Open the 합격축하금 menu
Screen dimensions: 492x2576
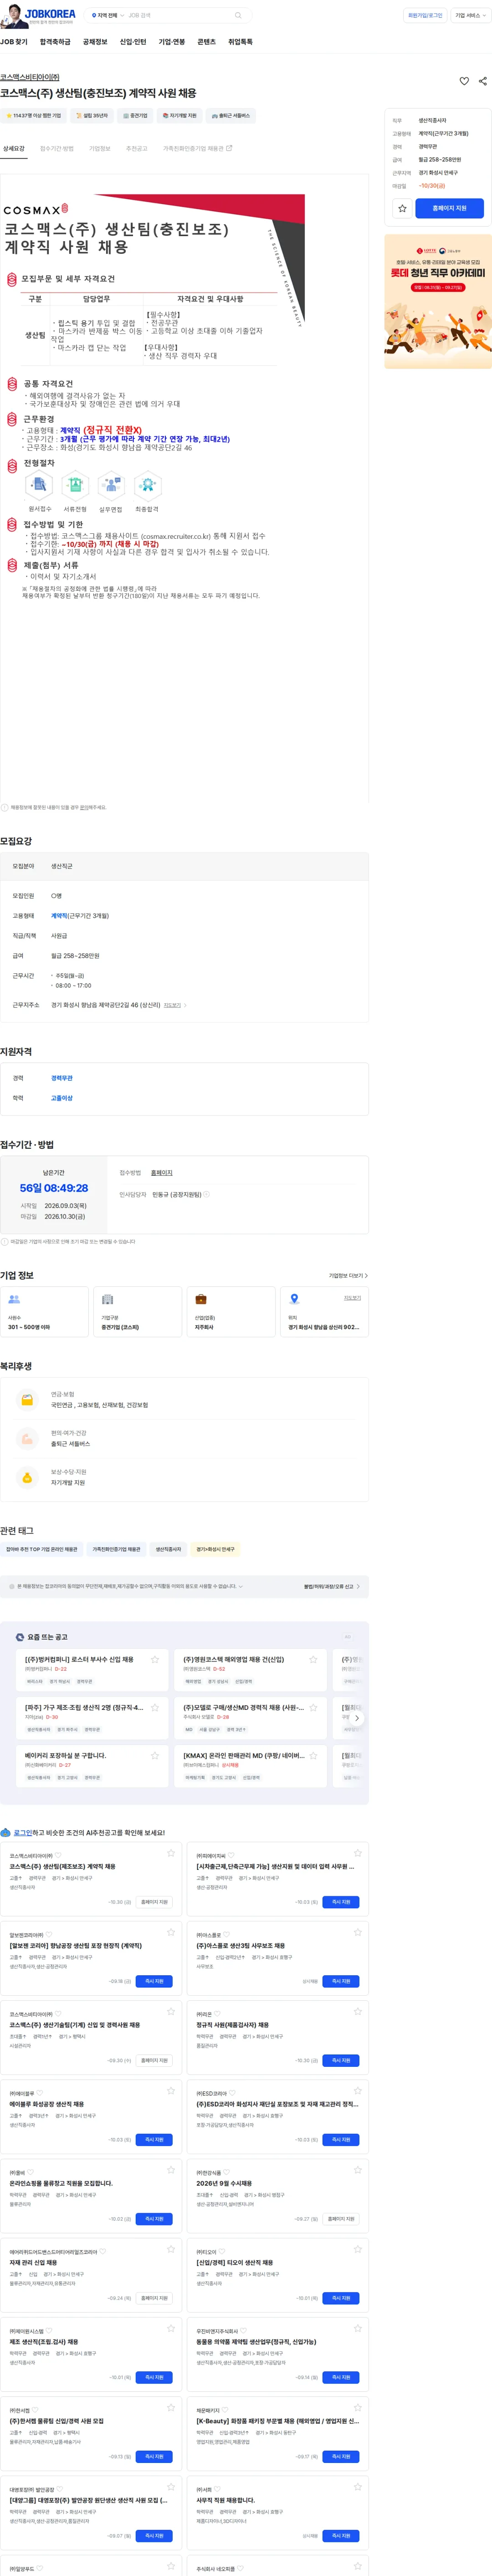pyautogui.click(x=55, y=42)
